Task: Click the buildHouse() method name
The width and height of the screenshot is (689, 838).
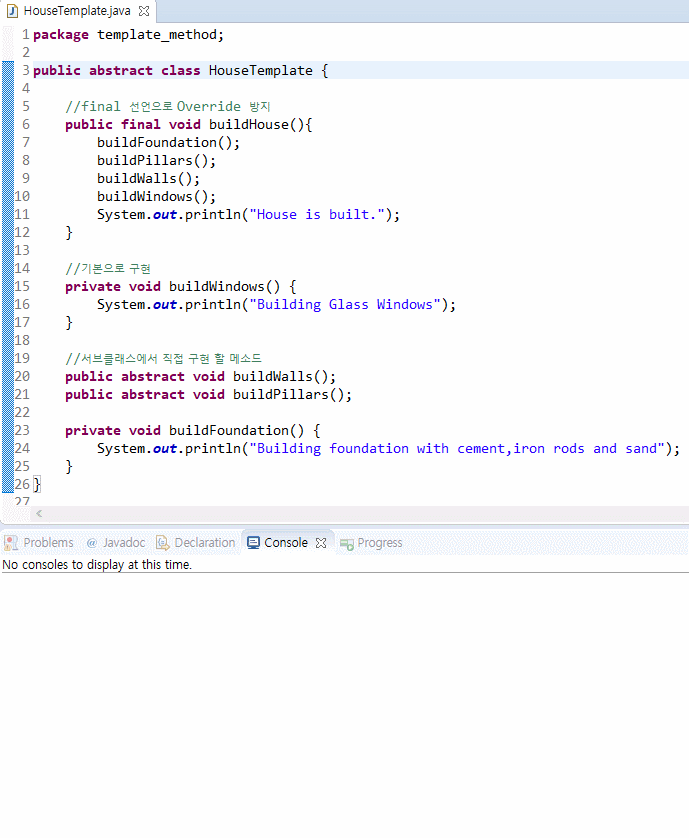Action: pos(249,125)
